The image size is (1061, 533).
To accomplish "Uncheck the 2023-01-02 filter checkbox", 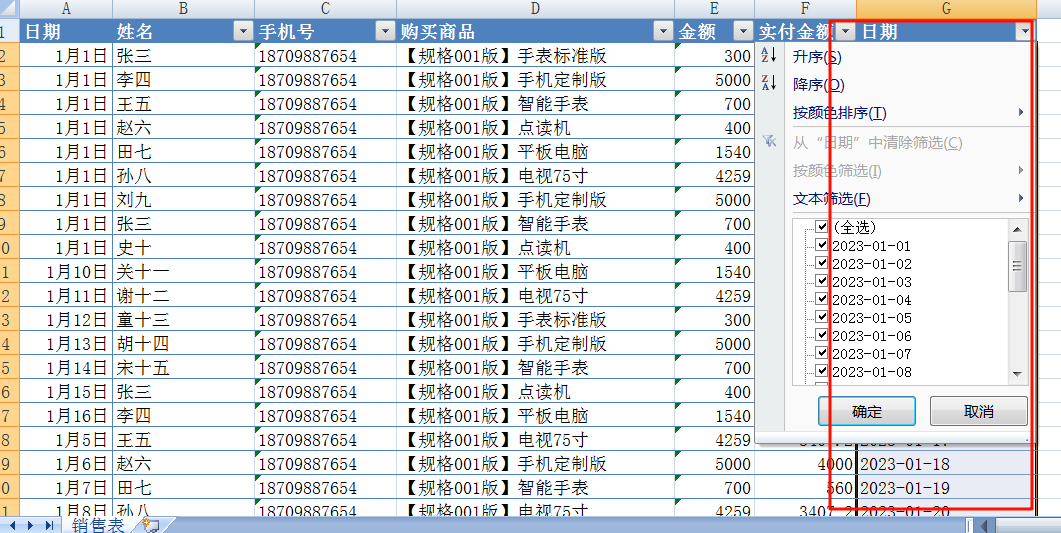I will pos(822,262).
